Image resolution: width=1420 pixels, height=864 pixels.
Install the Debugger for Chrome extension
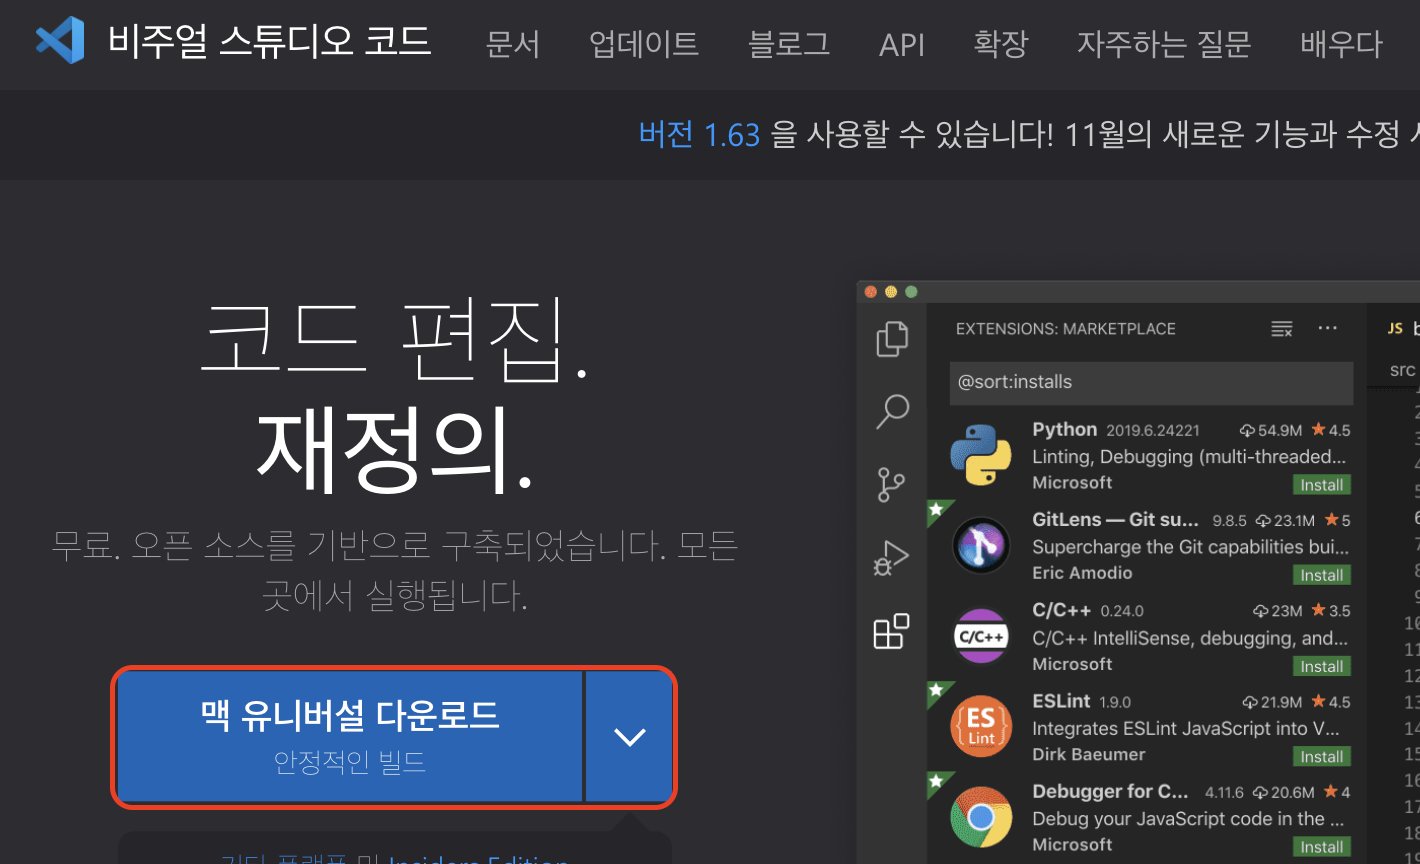(1322, 847)
